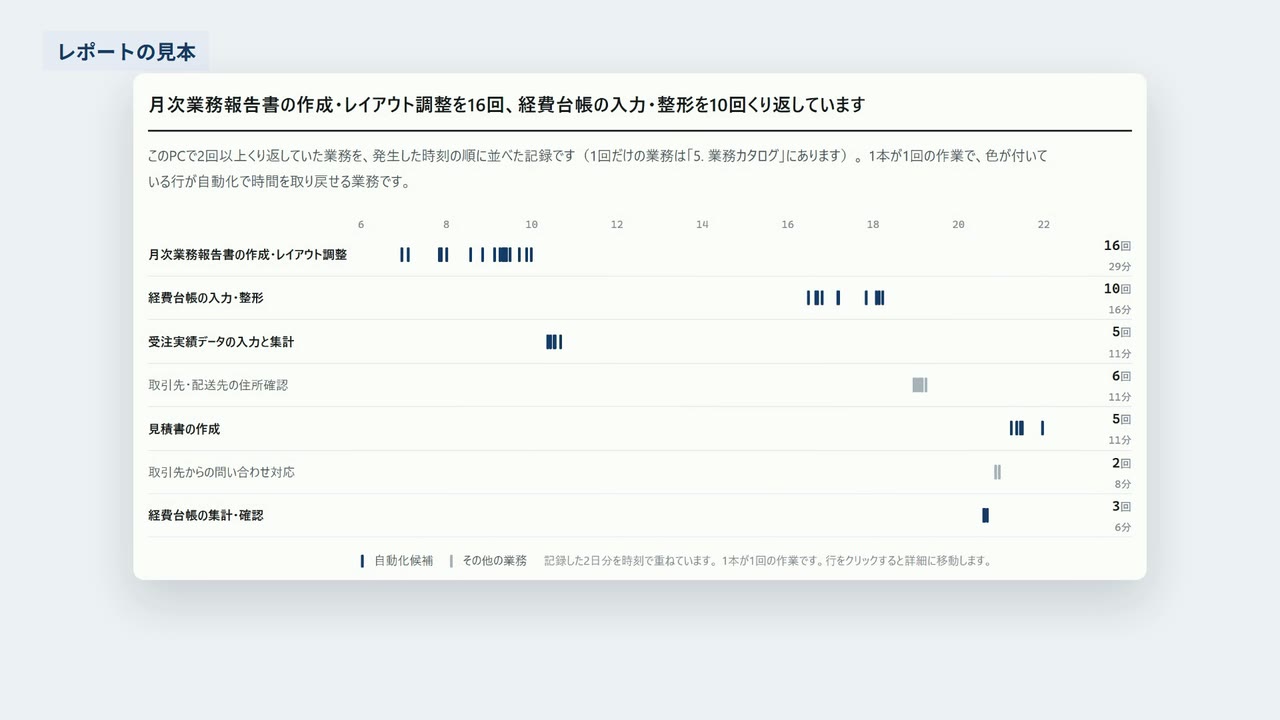
Task: Click the 2回 count value
Action: (1121, 463)
